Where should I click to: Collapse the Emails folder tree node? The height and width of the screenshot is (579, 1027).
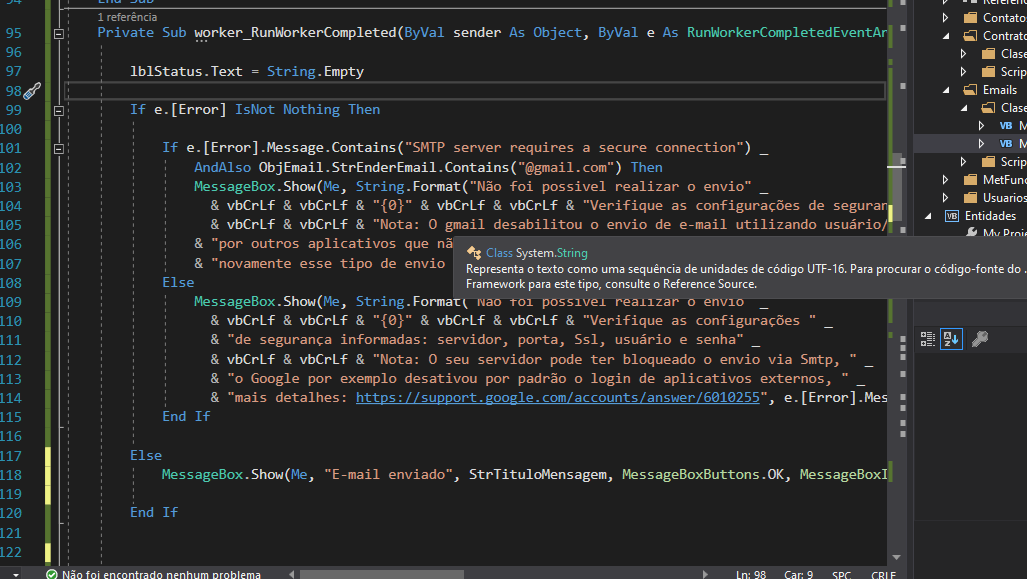tap(946, 90)
